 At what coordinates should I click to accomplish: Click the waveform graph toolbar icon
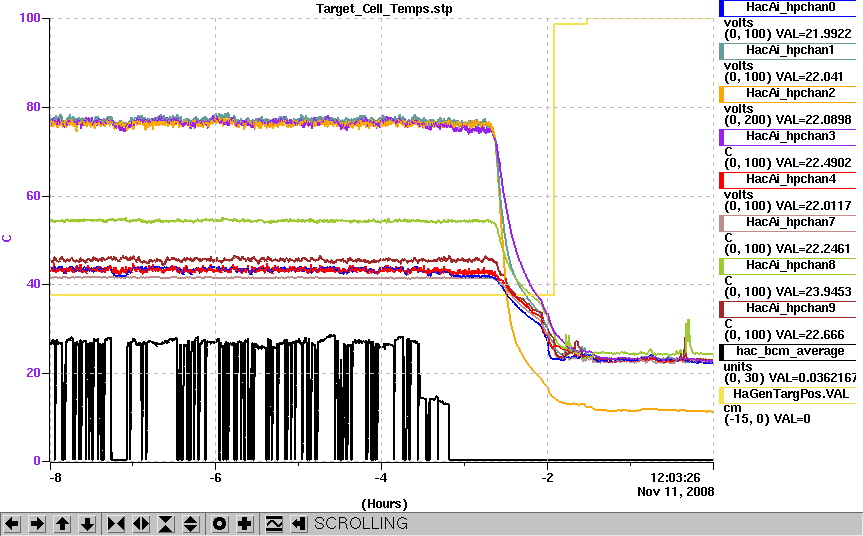tap(274, 523)
